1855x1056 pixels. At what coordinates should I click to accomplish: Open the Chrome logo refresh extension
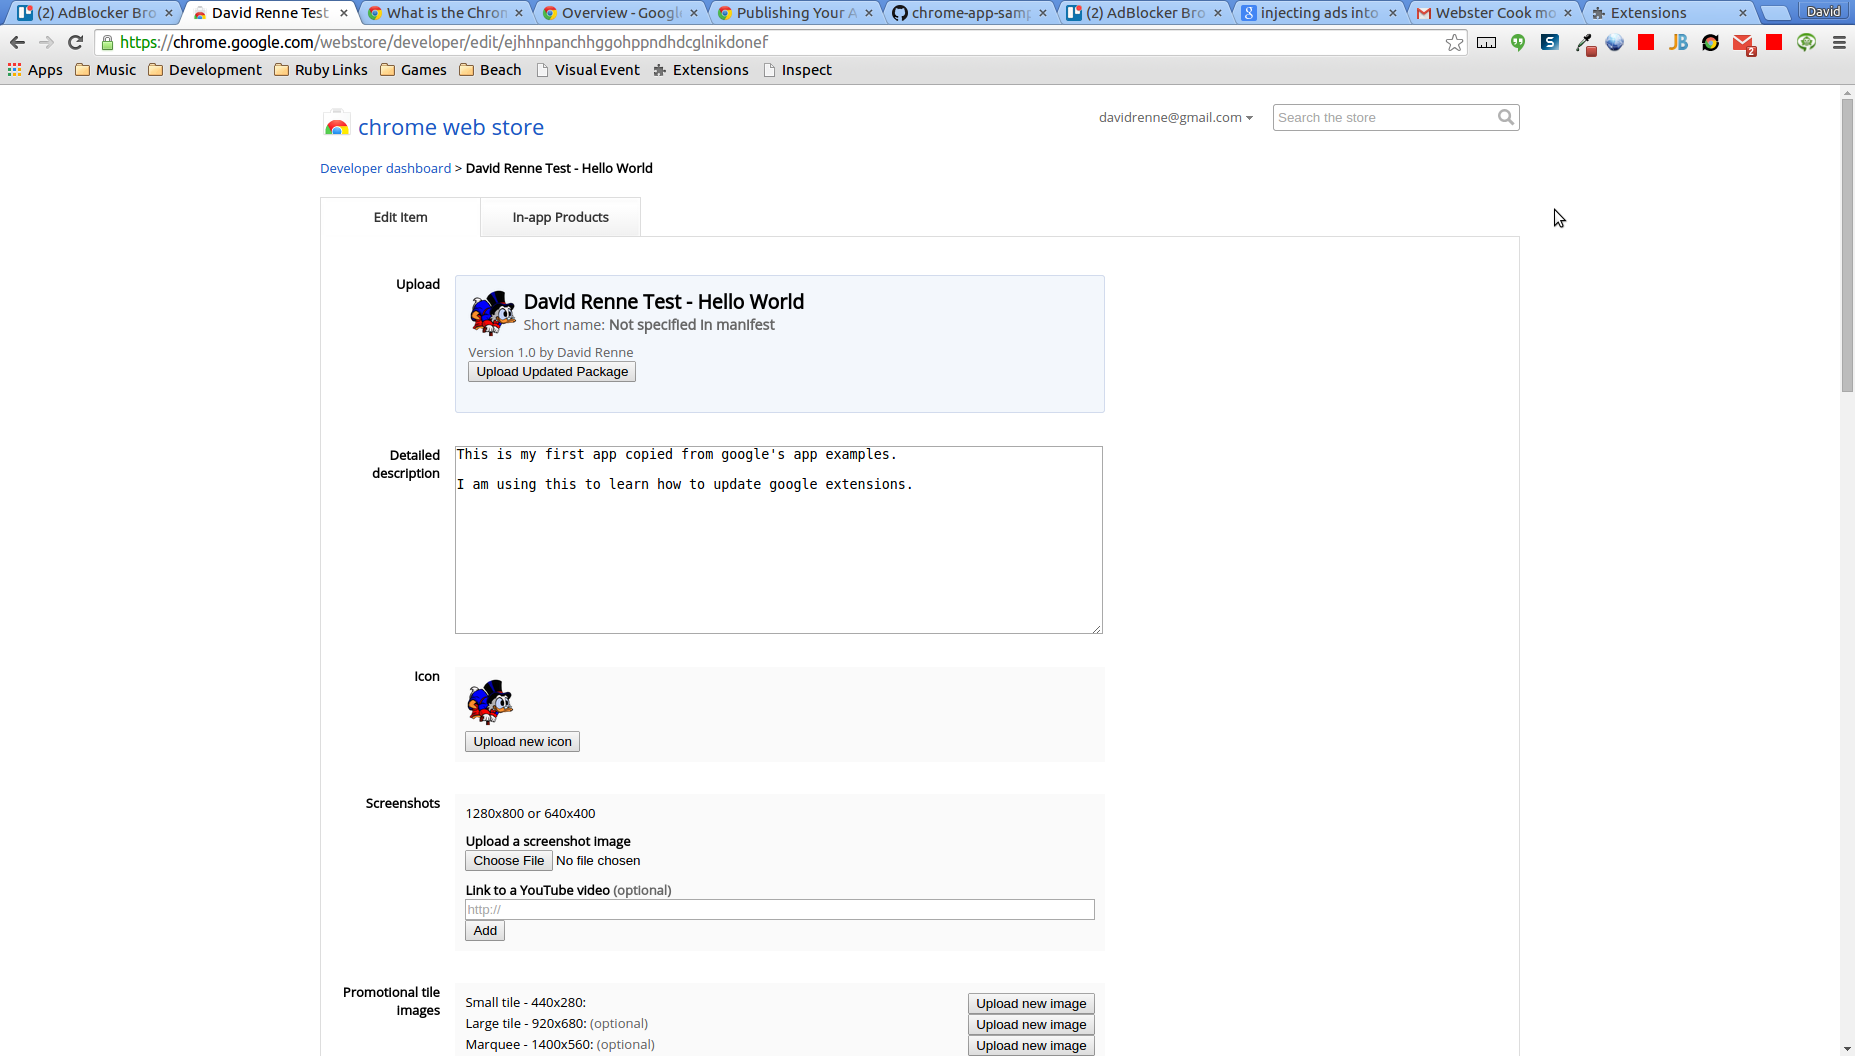coord(1710,42)
